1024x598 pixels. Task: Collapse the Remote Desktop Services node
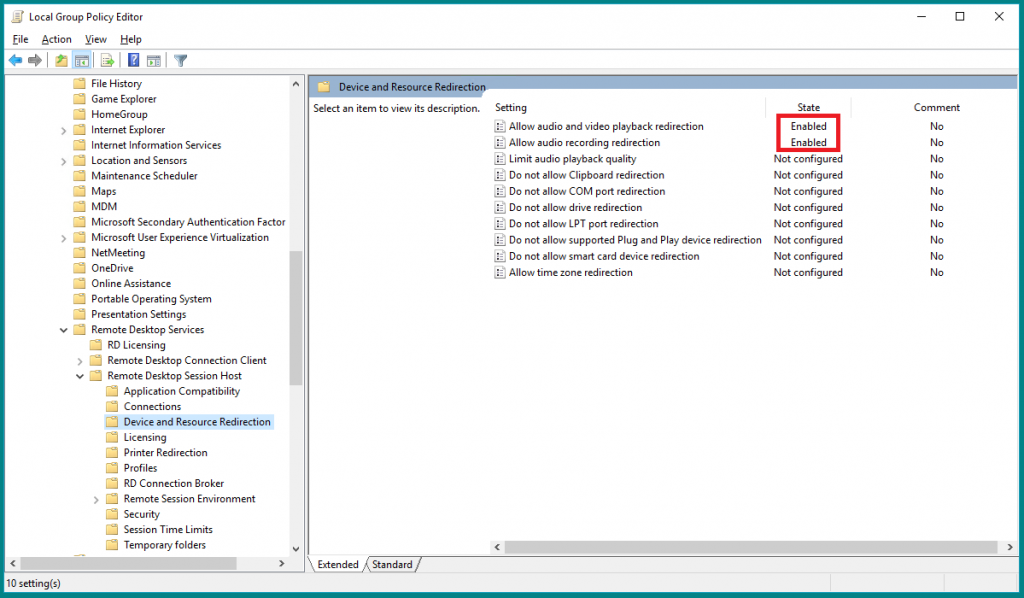(x=63, y=330)
